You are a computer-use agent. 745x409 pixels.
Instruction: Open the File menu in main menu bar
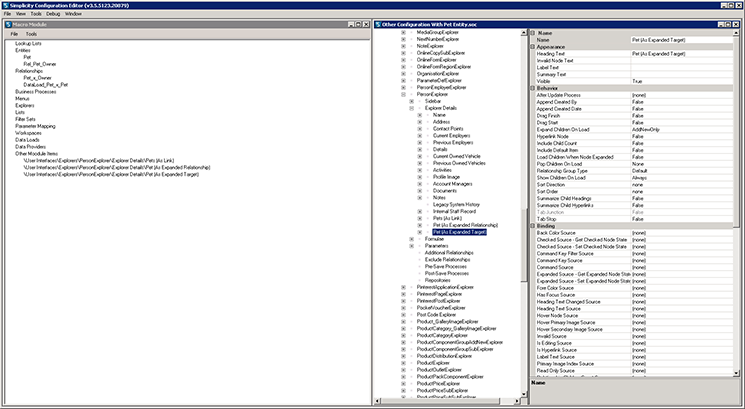7,14
